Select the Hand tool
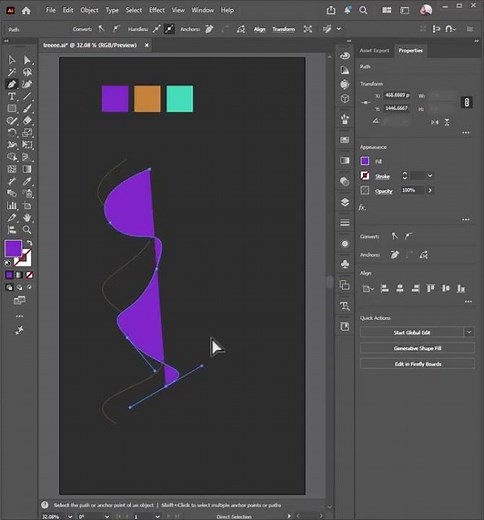Viewport: 484px width, 520px height. point(27,217)
